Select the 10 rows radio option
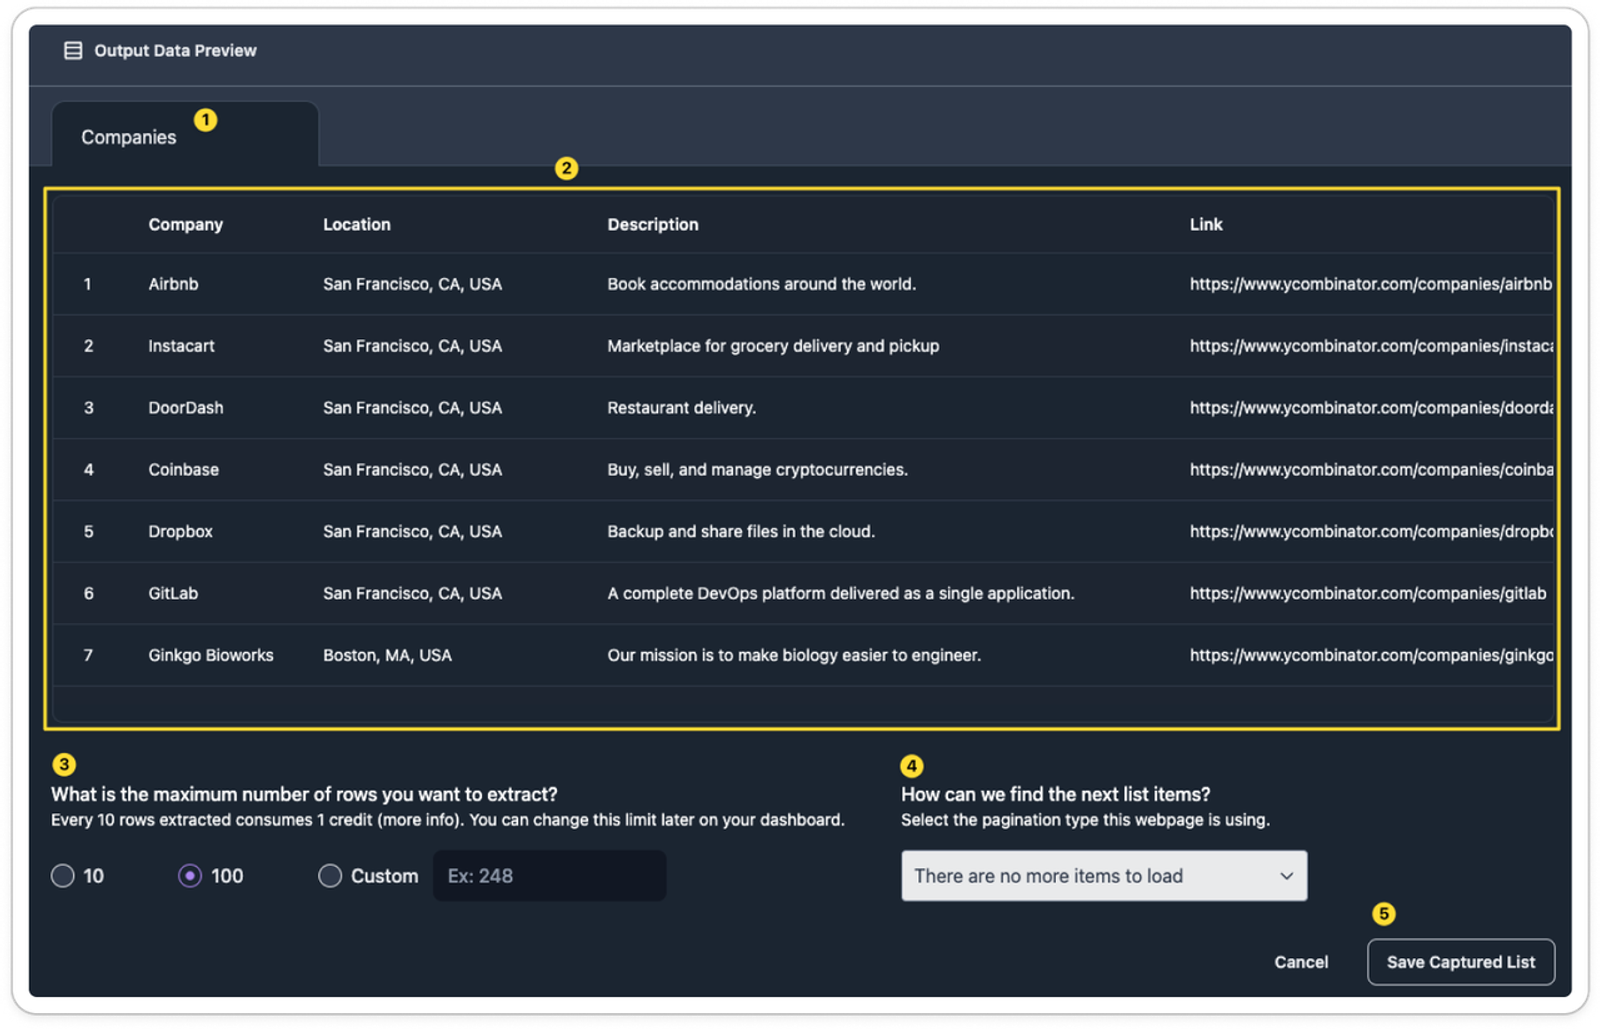This screenshot has width=1600, height=1029. click(x=63, y=876)
